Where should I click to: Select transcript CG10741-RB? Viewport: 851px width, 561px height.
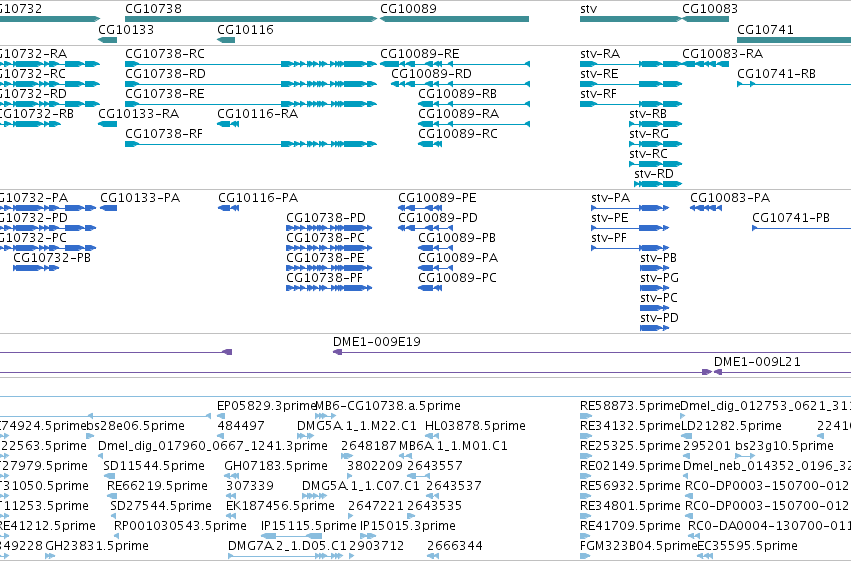click(x=794, y=84)
